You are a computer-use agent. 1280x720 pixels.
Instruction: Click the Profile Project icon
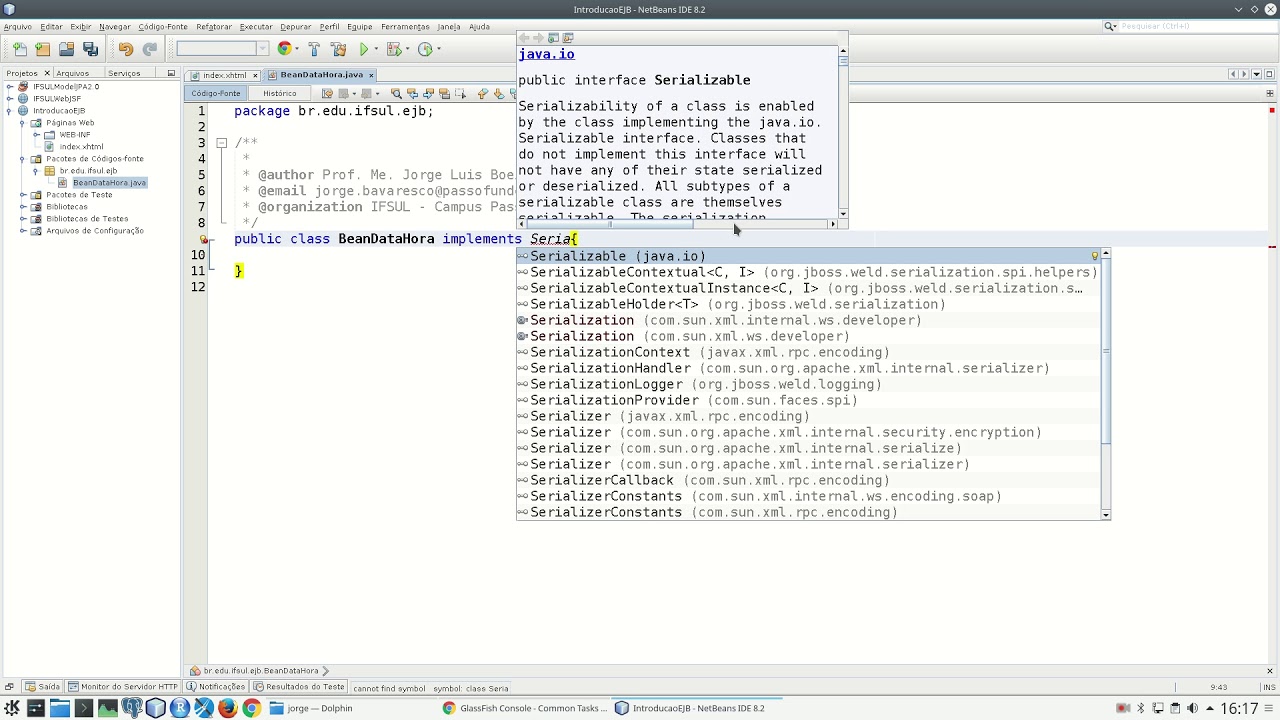pyautogui.click(x=425, y=49)
